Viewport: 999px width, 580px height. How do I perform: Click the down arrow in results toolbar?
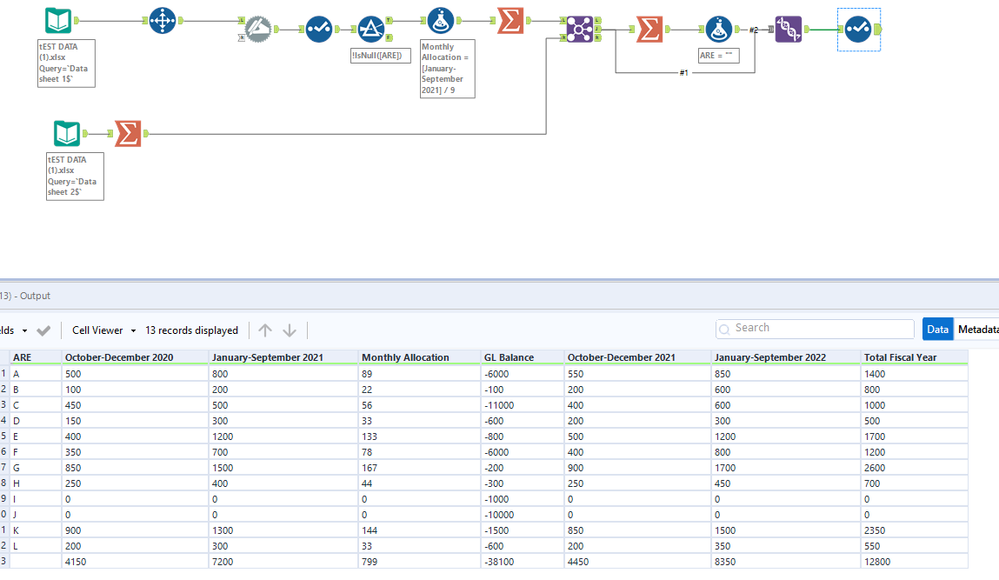tap(289, 330)
